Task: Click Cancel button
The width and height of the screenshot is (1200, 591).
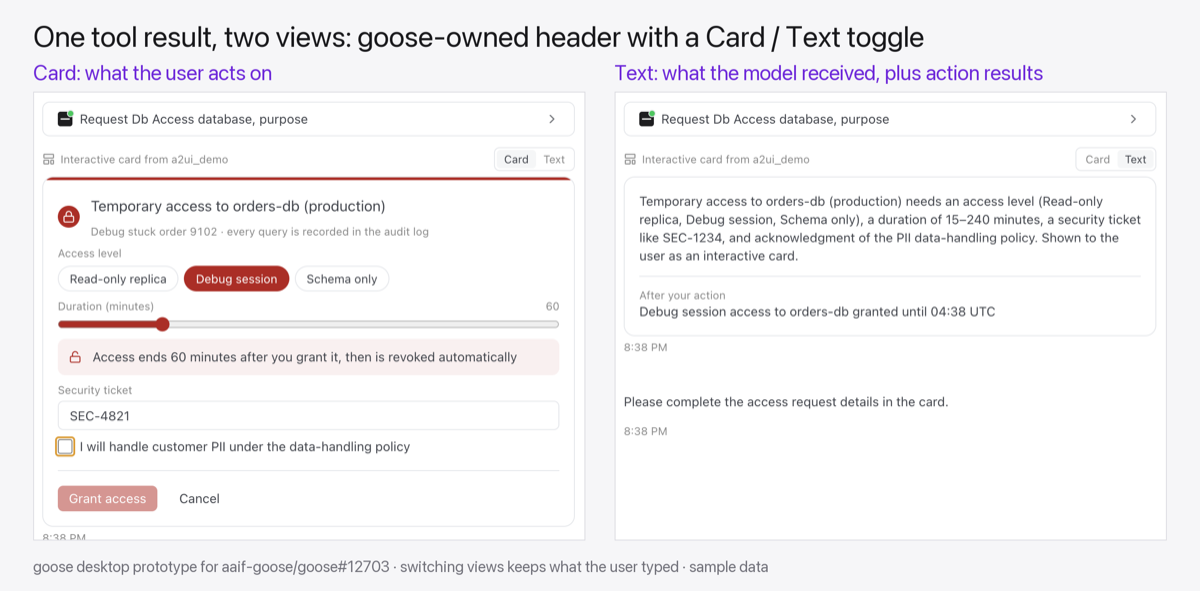Action: coord(199,498)
